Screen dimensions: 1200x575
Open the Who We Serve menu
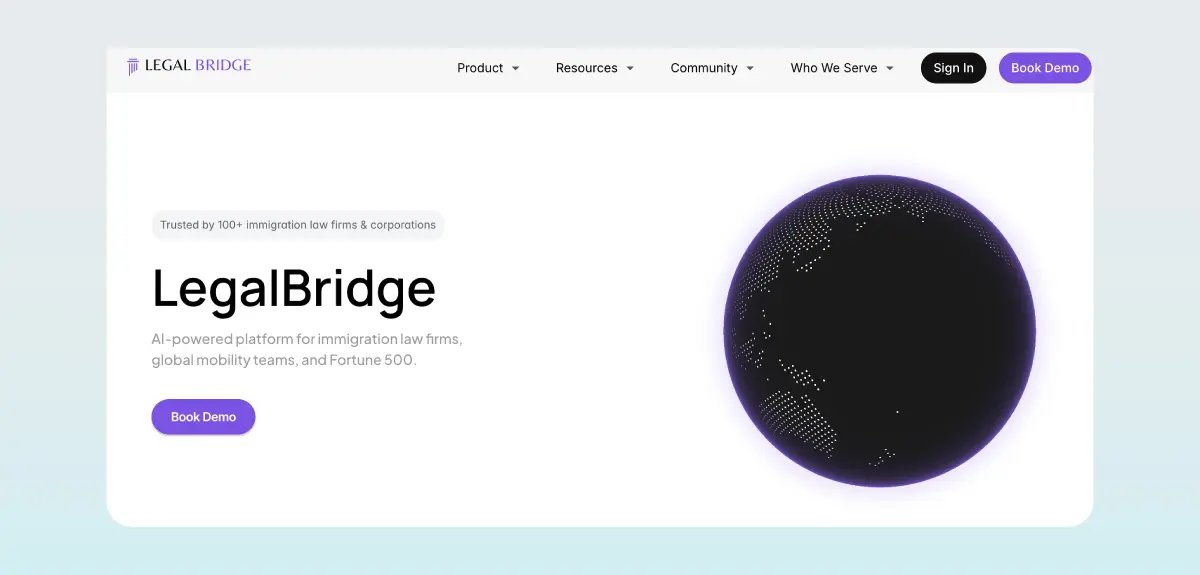[x=834, y=68]
